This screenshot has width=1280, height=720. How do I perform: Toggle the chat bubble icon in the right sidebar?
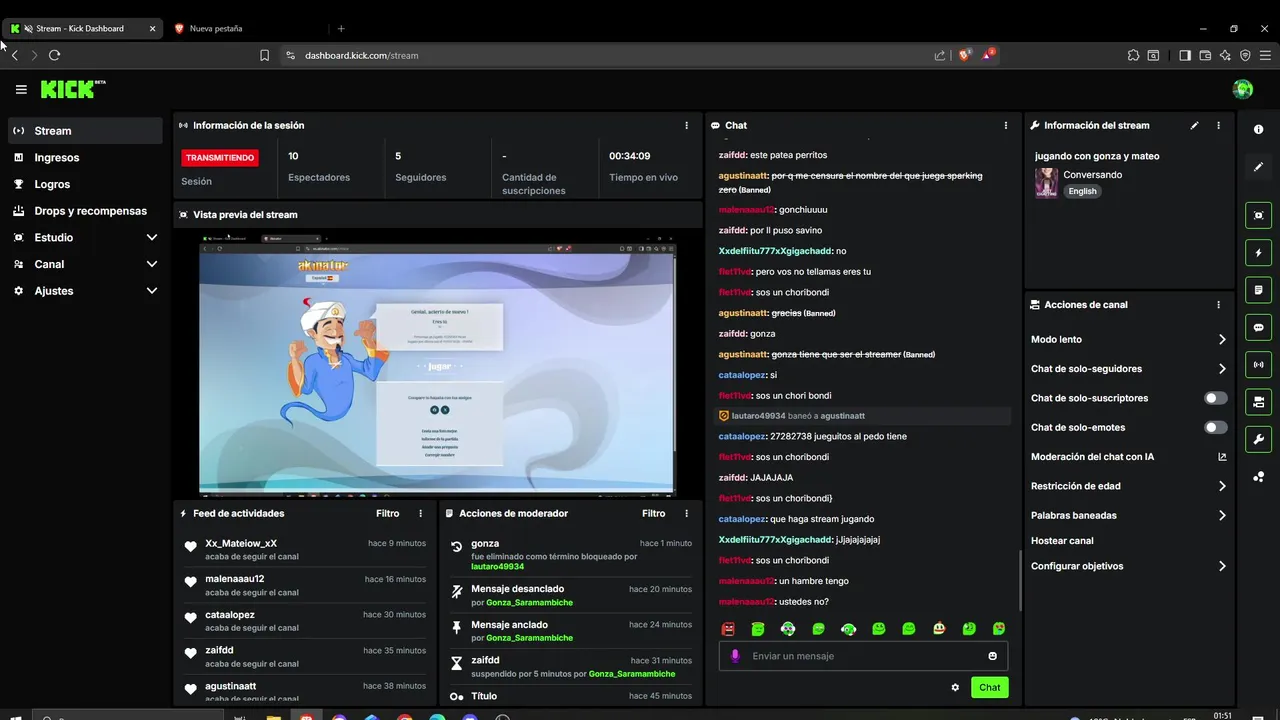click(1259, 327)
